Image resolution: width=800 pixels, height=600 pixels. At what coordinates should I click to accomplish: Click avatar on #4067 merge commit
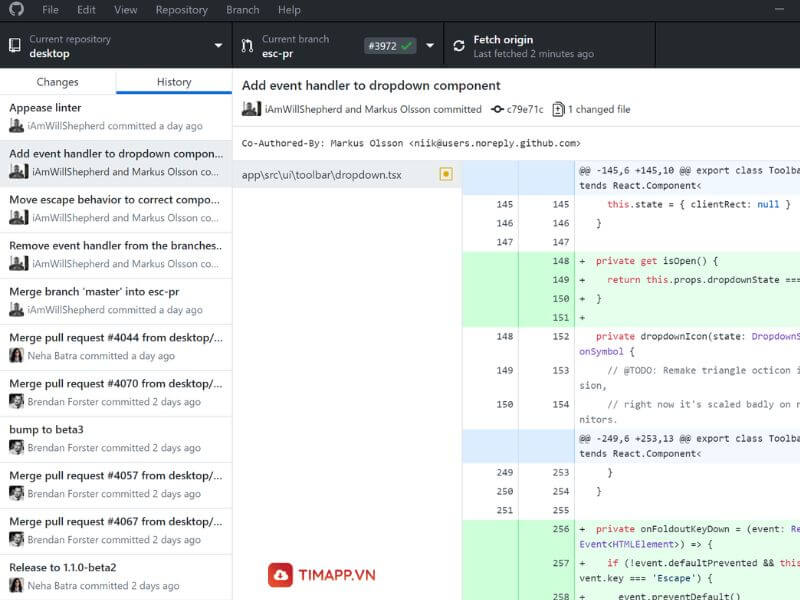click(x=16, y=539)
